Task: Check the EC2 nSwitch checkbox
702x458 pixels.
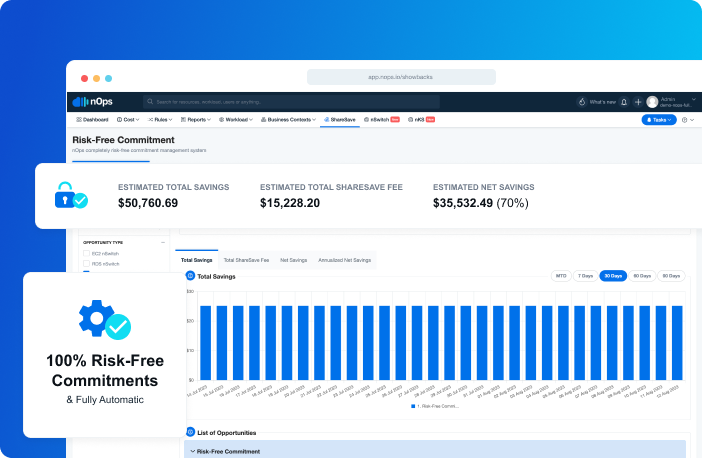Action: [86, 253]
